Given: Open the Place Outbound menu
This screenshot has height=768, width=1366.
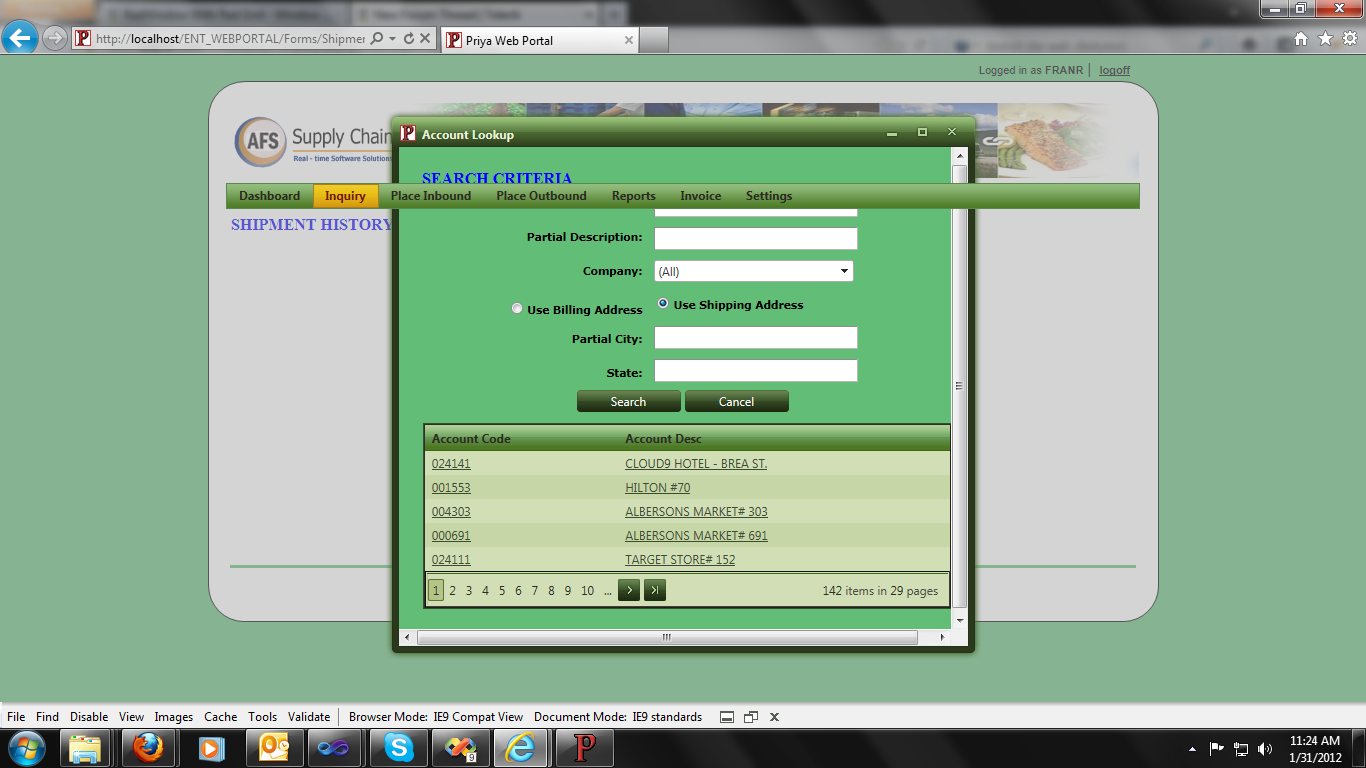Looking at the screenshot, I should click(x=541, y=196).
